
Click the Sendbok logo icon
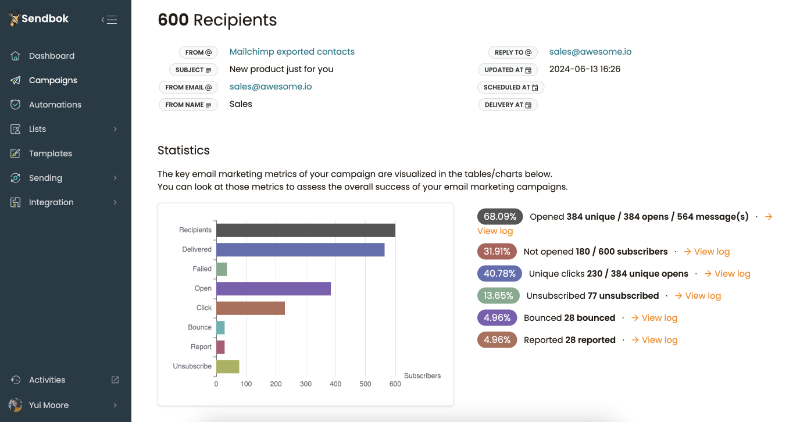pyautogui.click(x=15, y=18)
